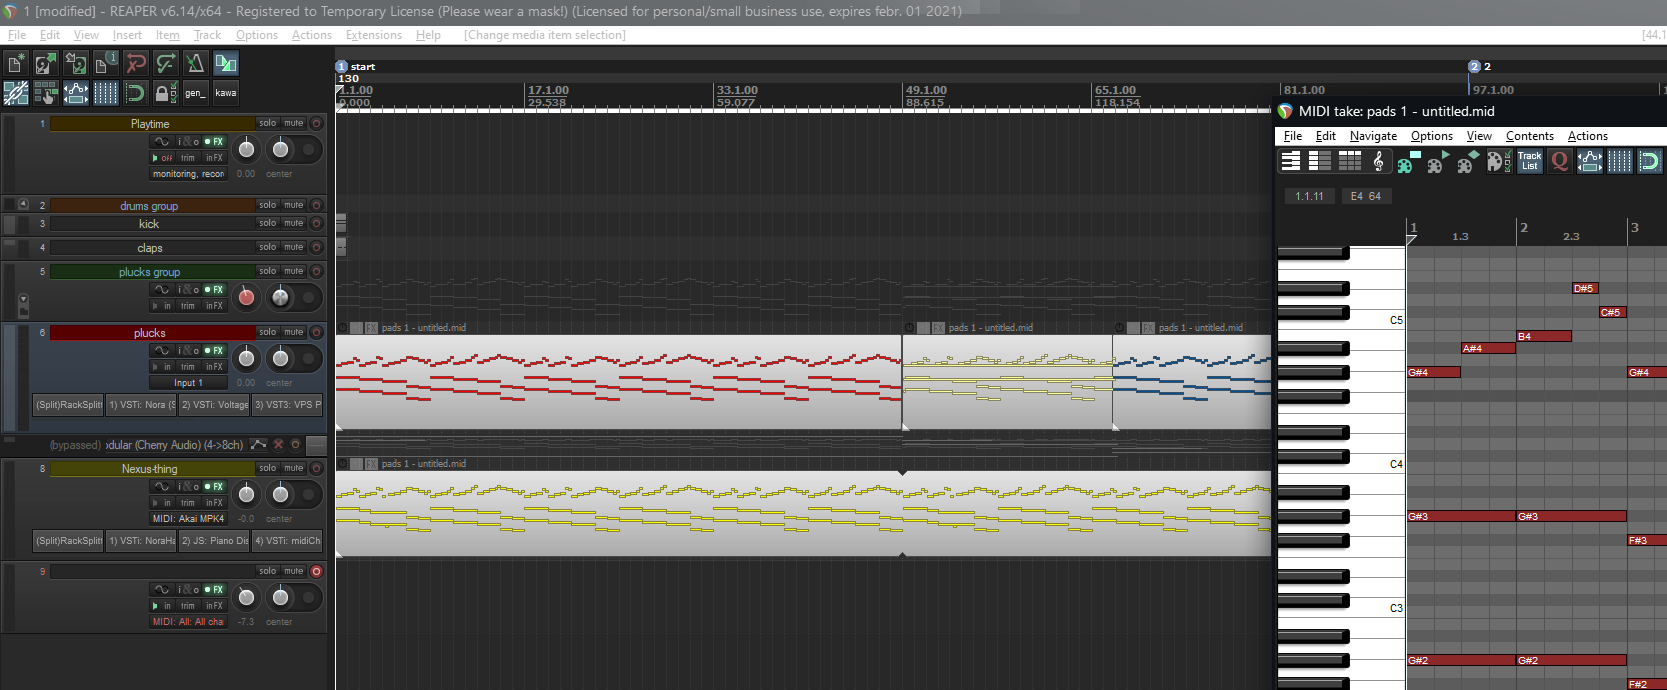Open MIDI: Akai MPK4 input dropdown
The image size is (1667, 690).
click(188, 519)
